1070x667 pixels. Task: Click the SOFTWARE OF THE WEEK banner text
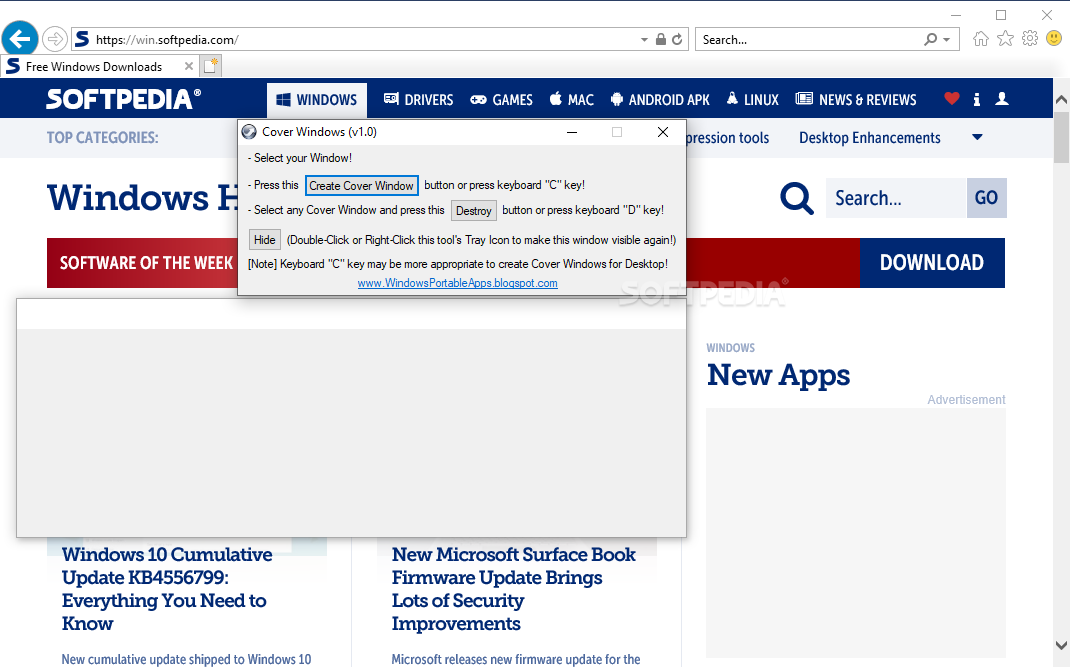pyautogui.click(x=146, y=263)
